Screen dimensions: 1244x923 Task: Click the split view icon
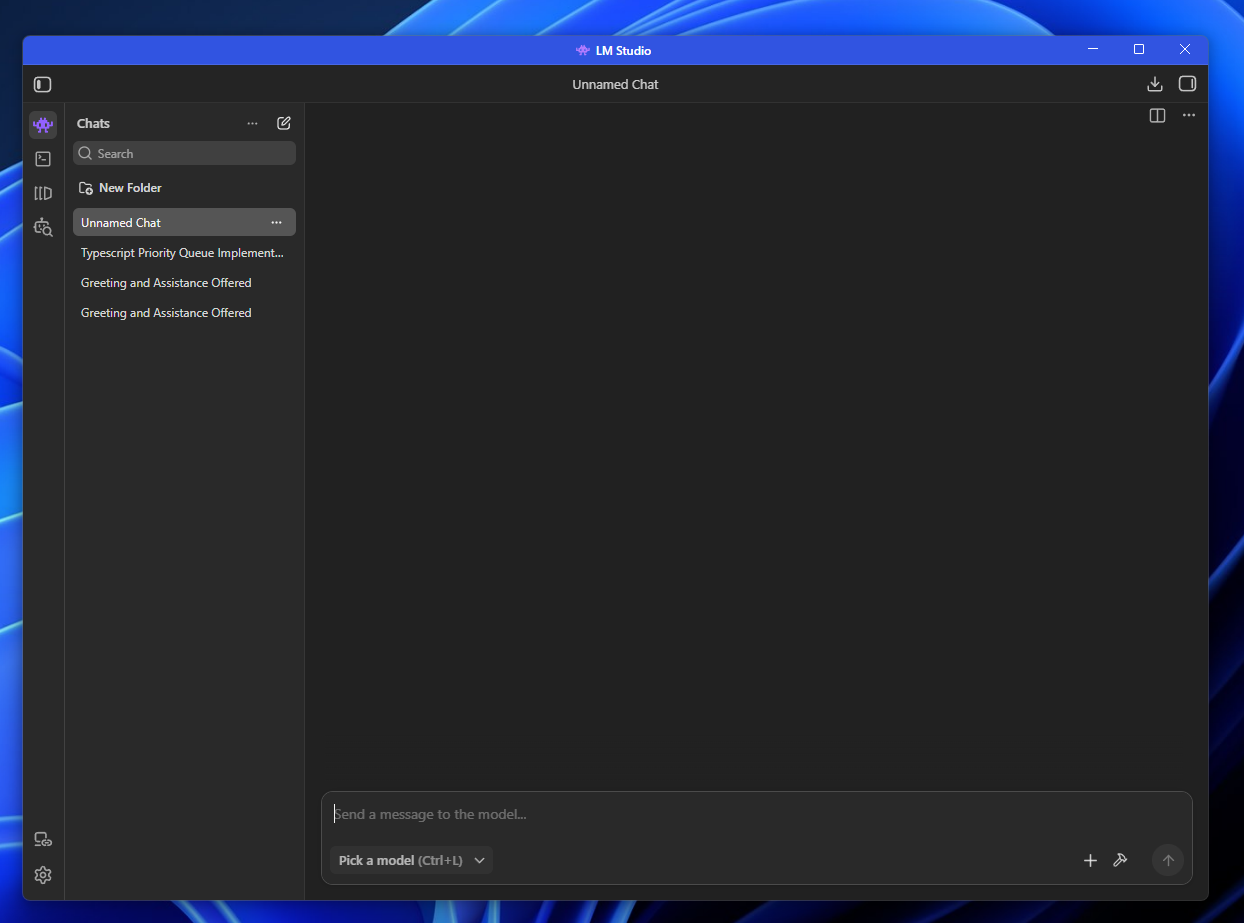click(1157, 116)
